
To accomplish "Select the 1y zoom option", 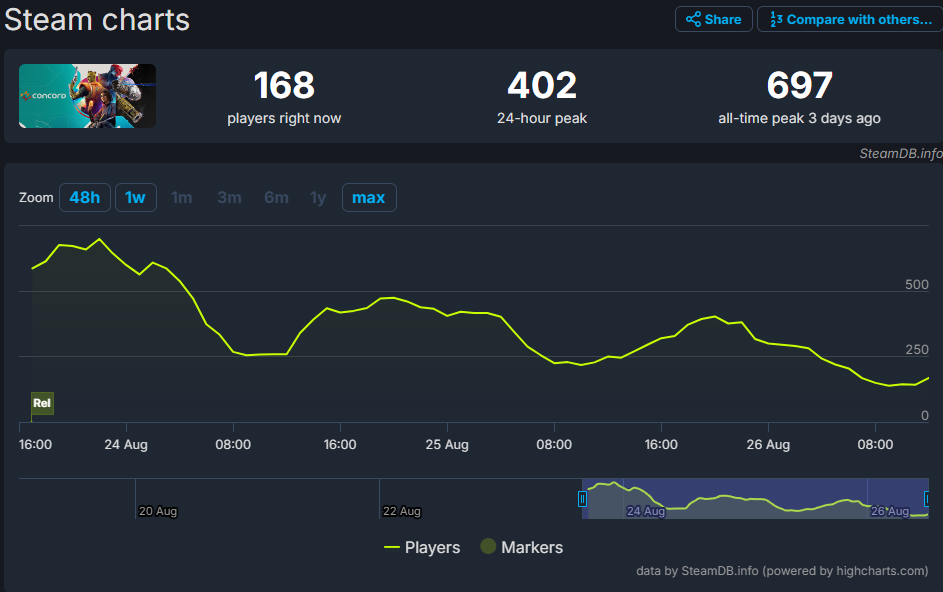I will pyautogui.click(x=318, y=197).
